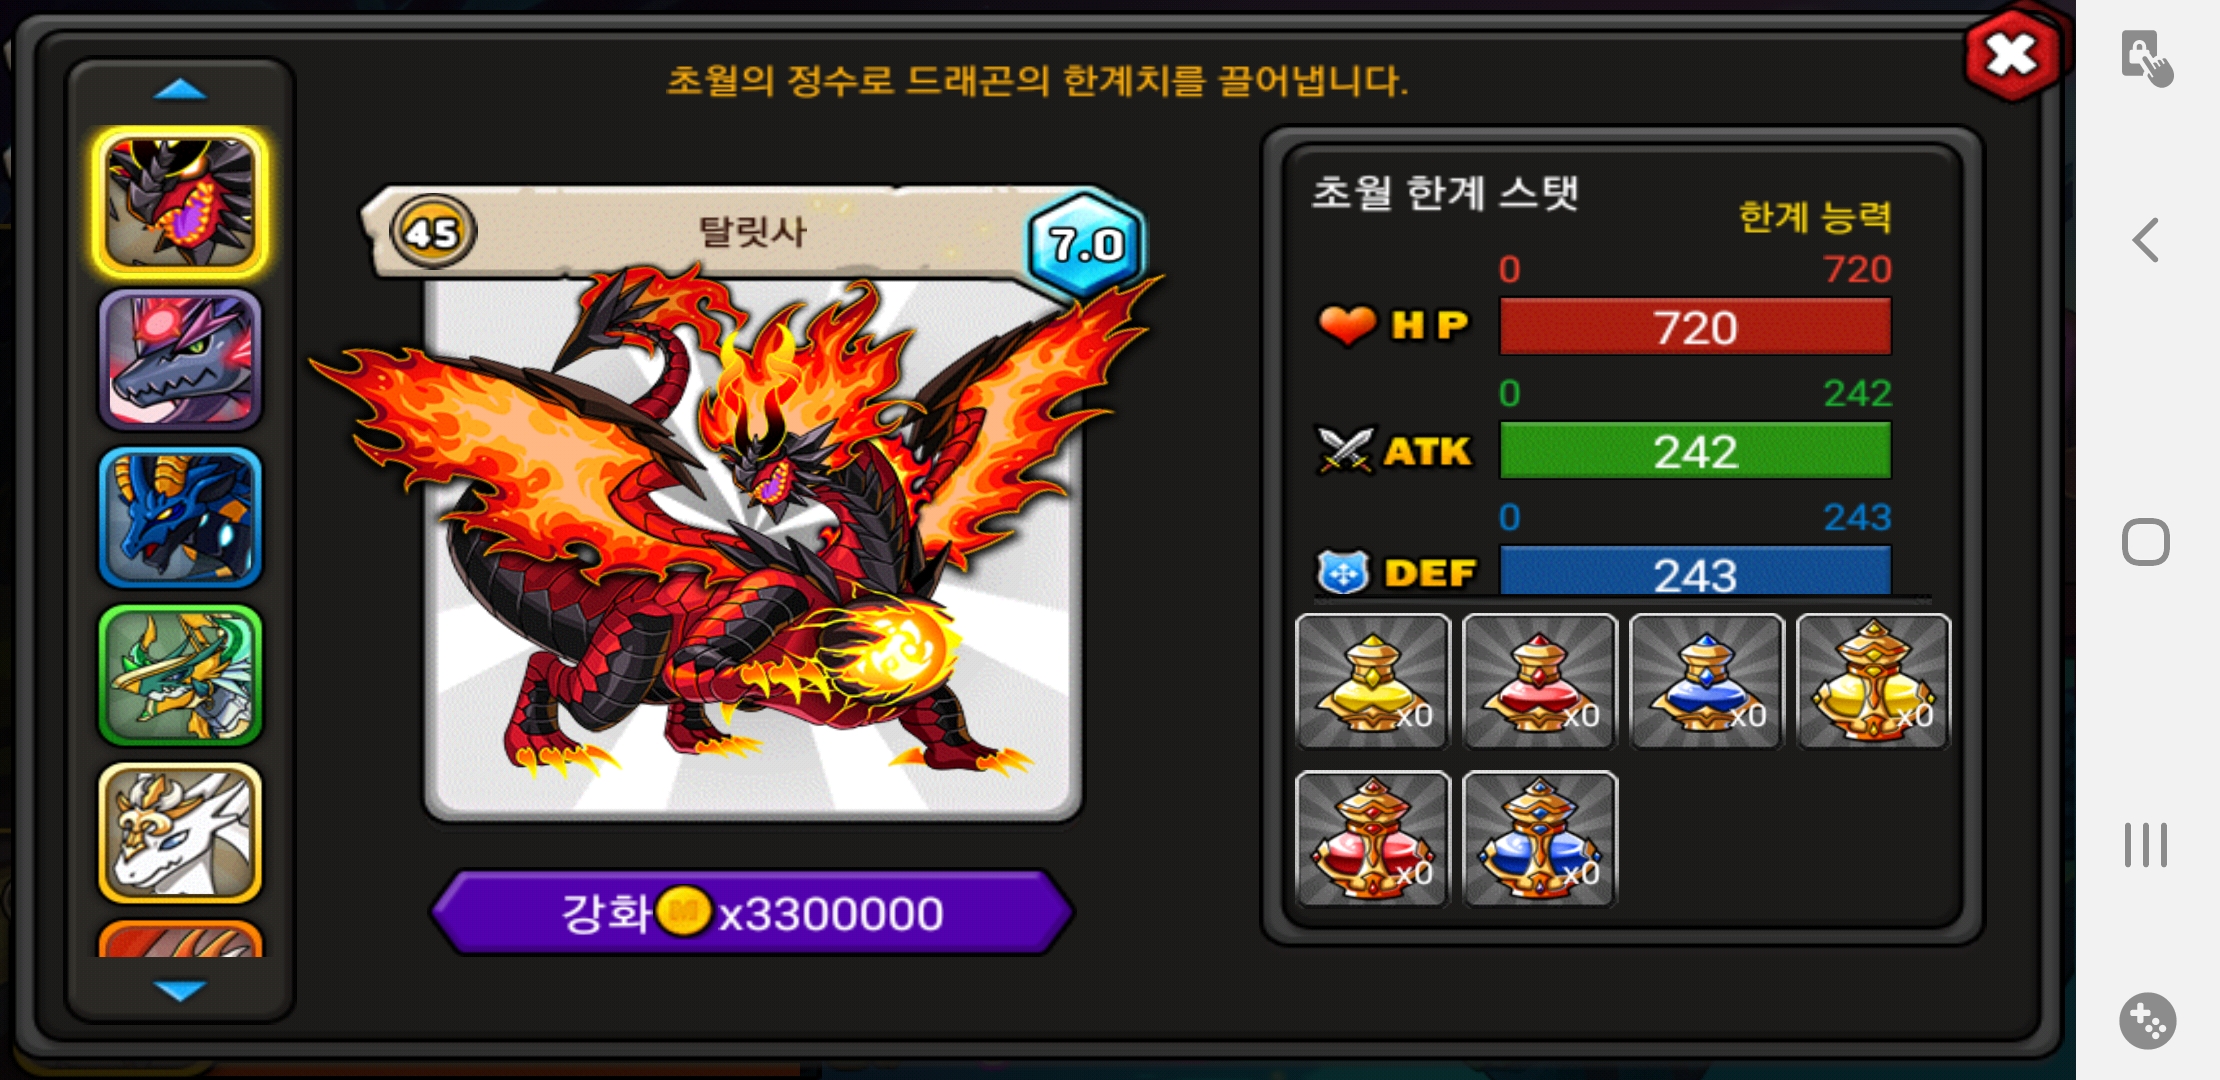Select the large blue essence flask

1539,839
